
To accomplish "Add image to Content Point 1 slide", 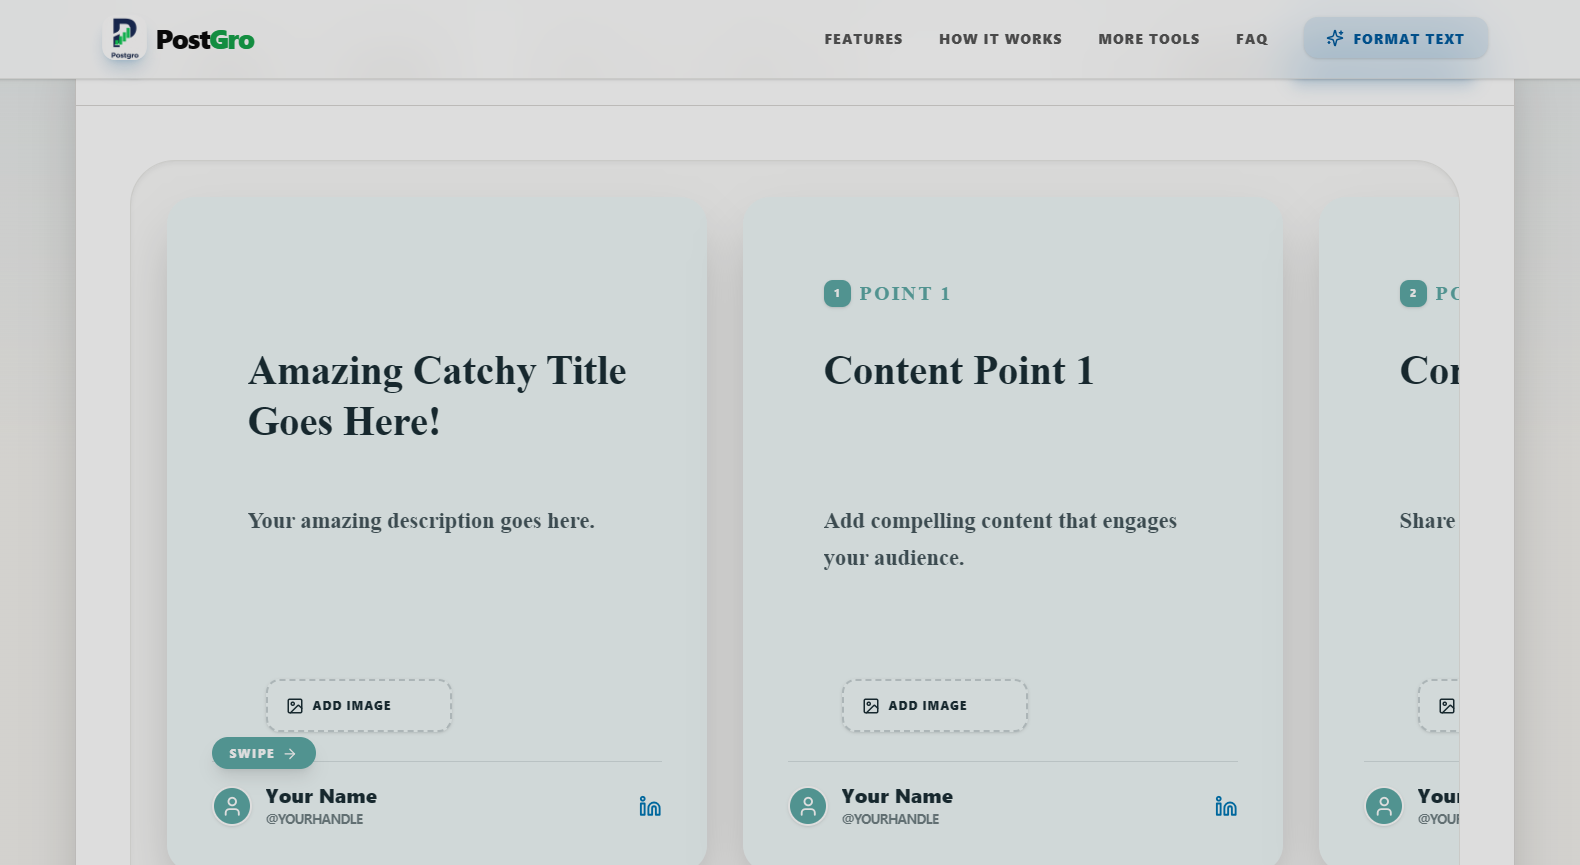I will pos(935,706).
